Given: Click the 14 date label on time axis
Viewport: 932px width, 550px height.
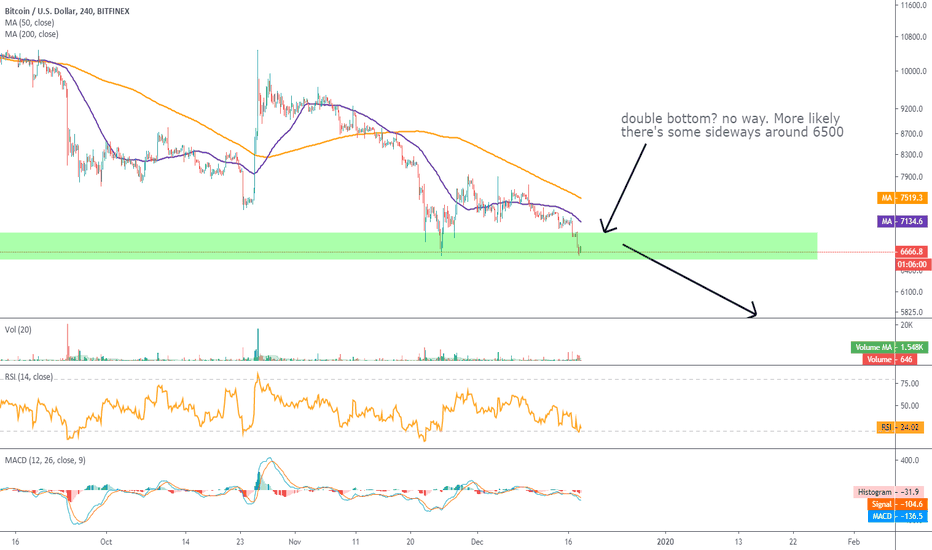Looking at the screenshot, I should coord(185,542).
